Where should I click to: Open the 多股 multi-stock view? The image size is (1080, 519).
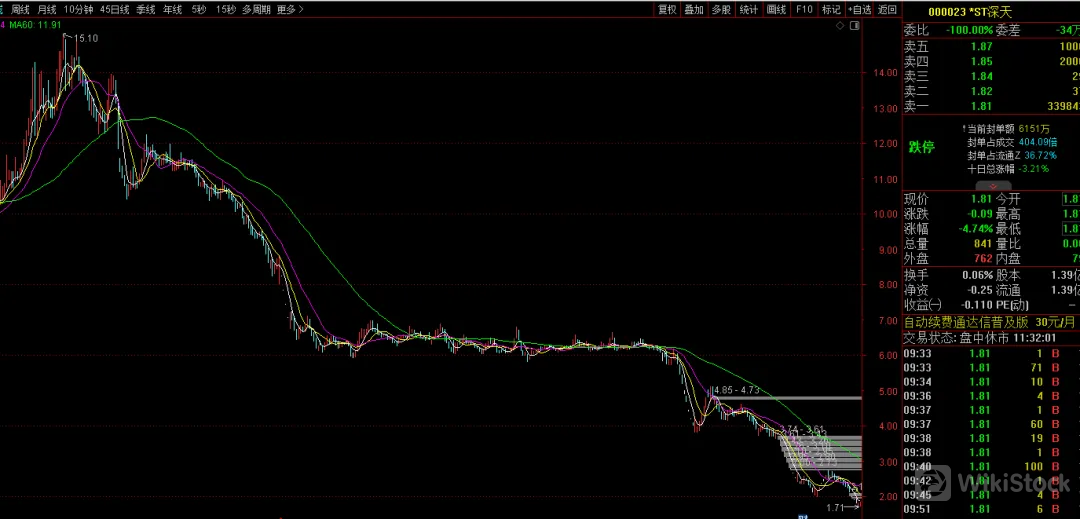[x=721, y=9]
